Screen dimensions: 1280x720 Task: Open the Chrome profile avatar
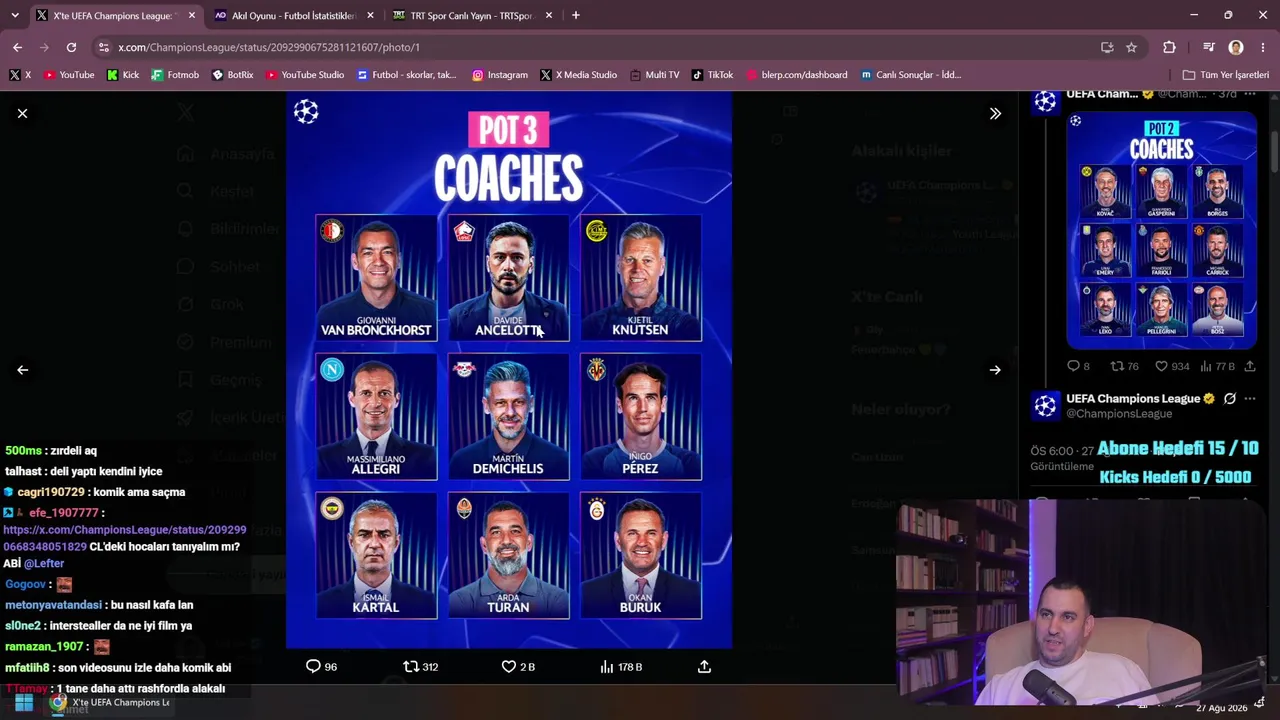[1236, 47]
